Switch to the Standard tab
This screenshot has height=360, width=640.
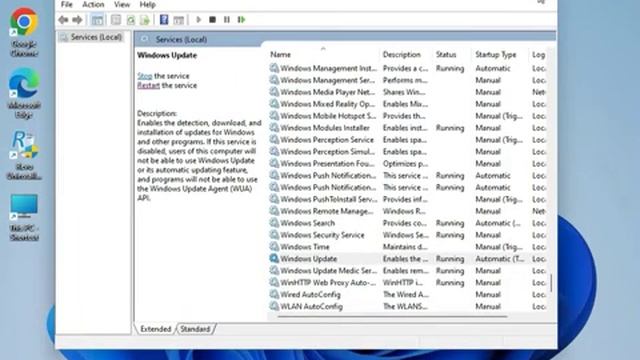point(195,329)
